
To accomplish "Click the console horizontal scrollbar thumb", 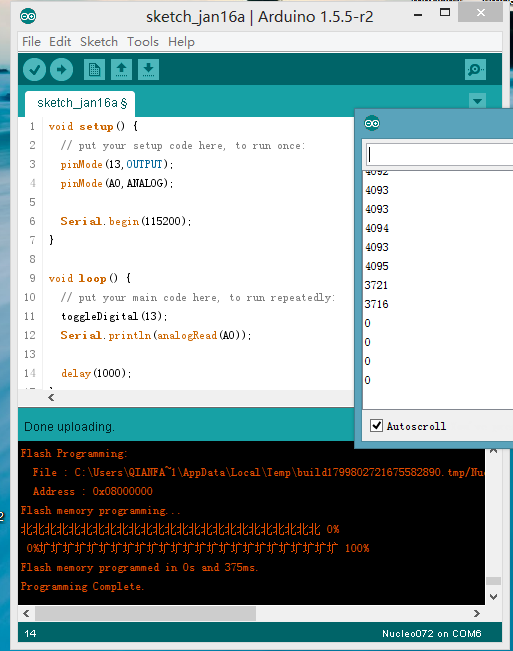I will click(x=145, y=613).
